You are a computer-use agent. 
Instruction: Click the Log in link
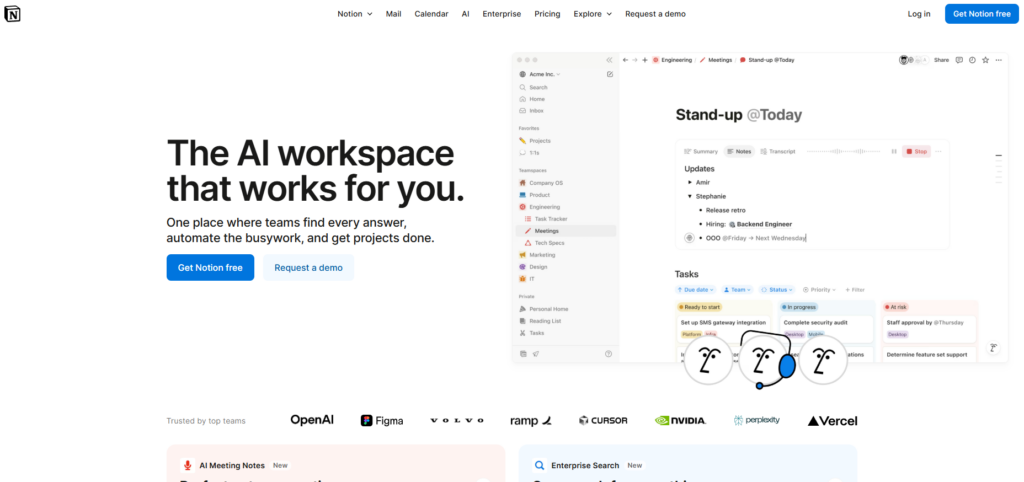click(x=919, y=14)
